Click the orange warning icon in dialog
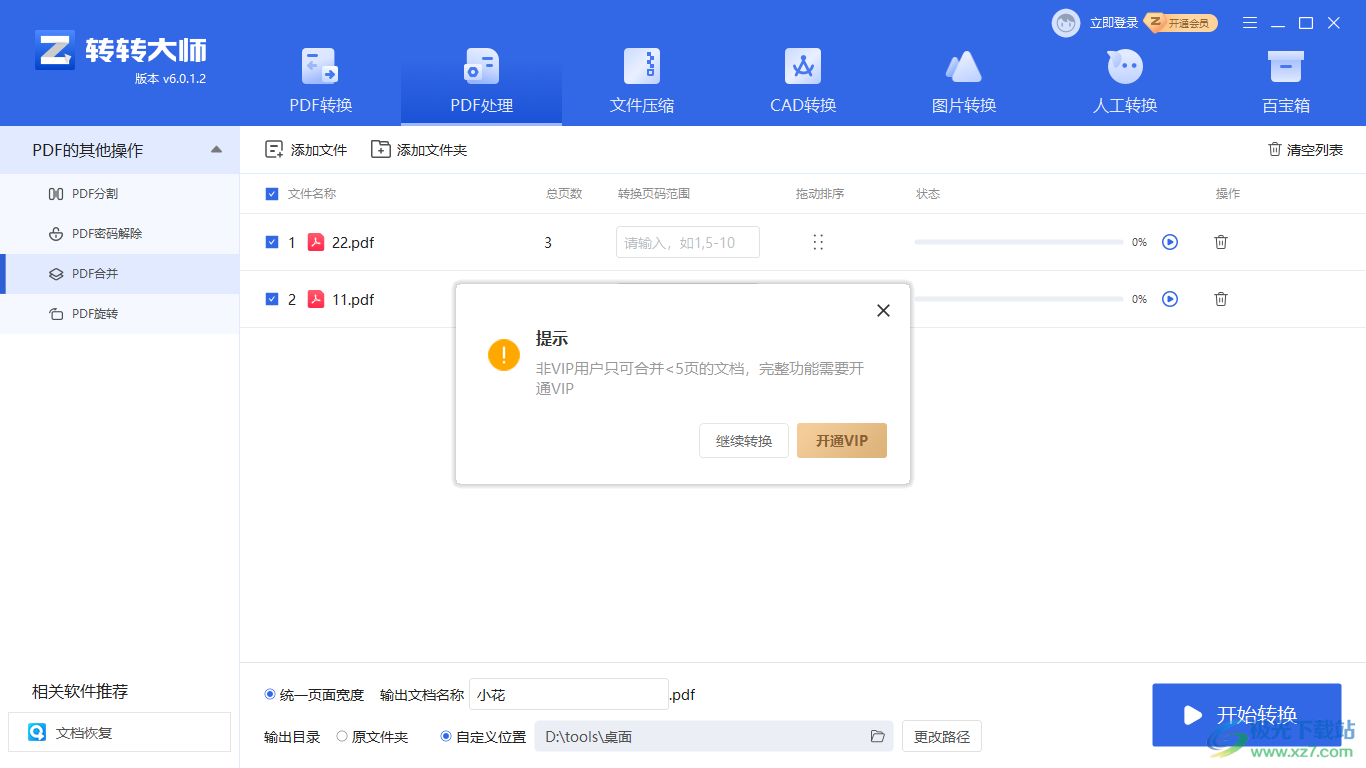Viewport: 1366px width, 768px height. (x=504, y=354)
